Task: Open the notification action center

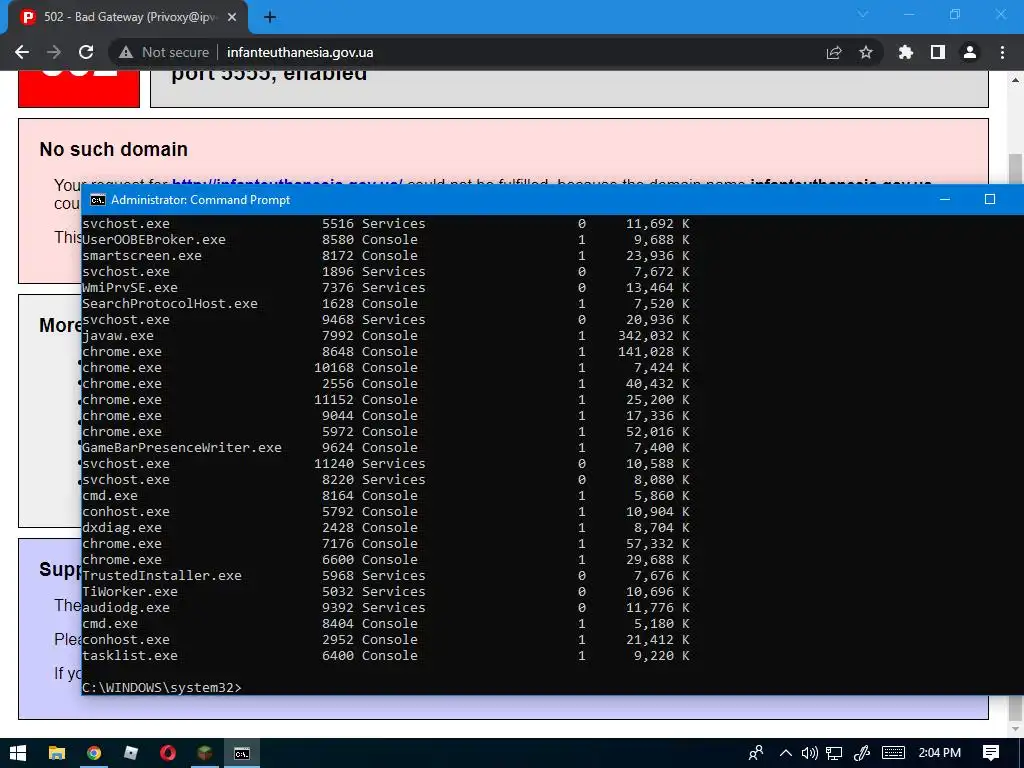Action: coord(991,753)
